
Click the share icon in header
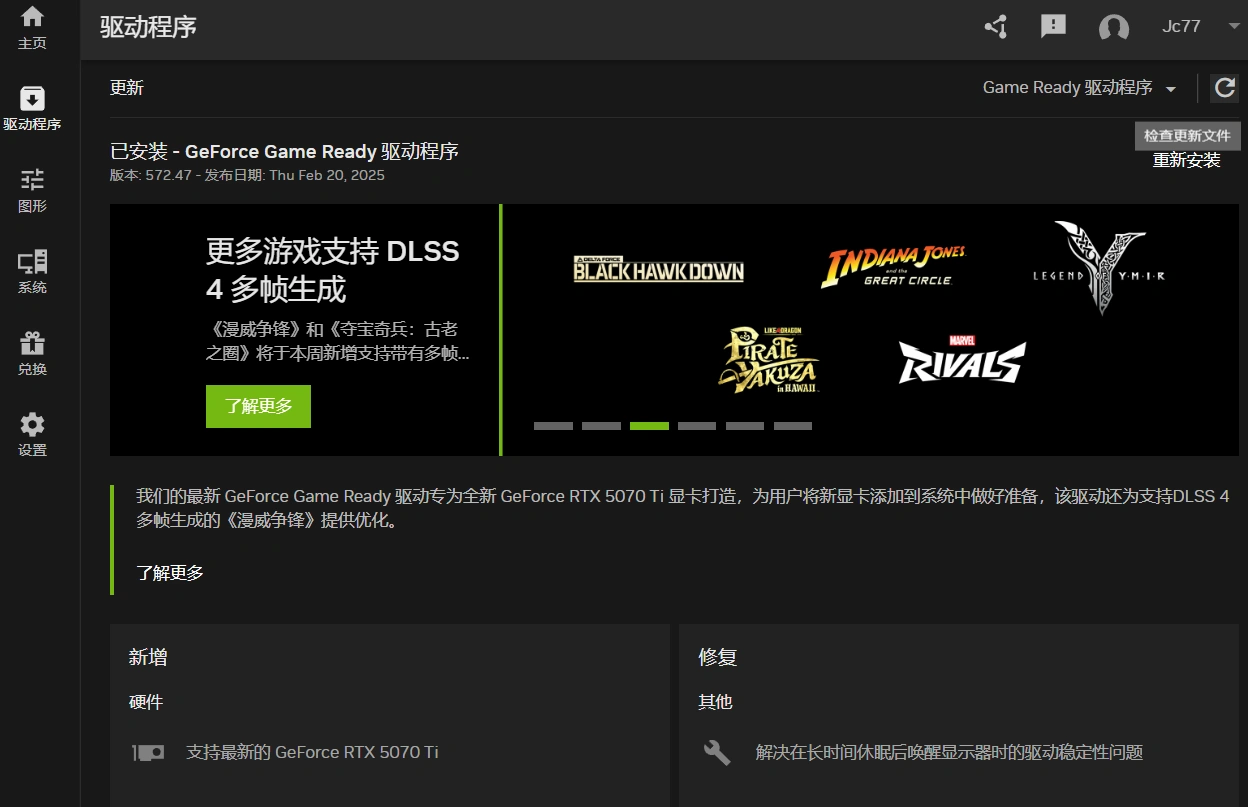pos(995,27)
